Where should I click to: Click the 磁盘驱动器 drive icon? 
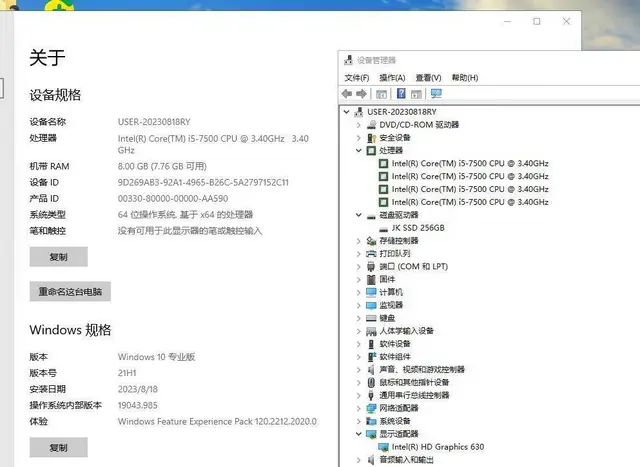pos(371,216)
